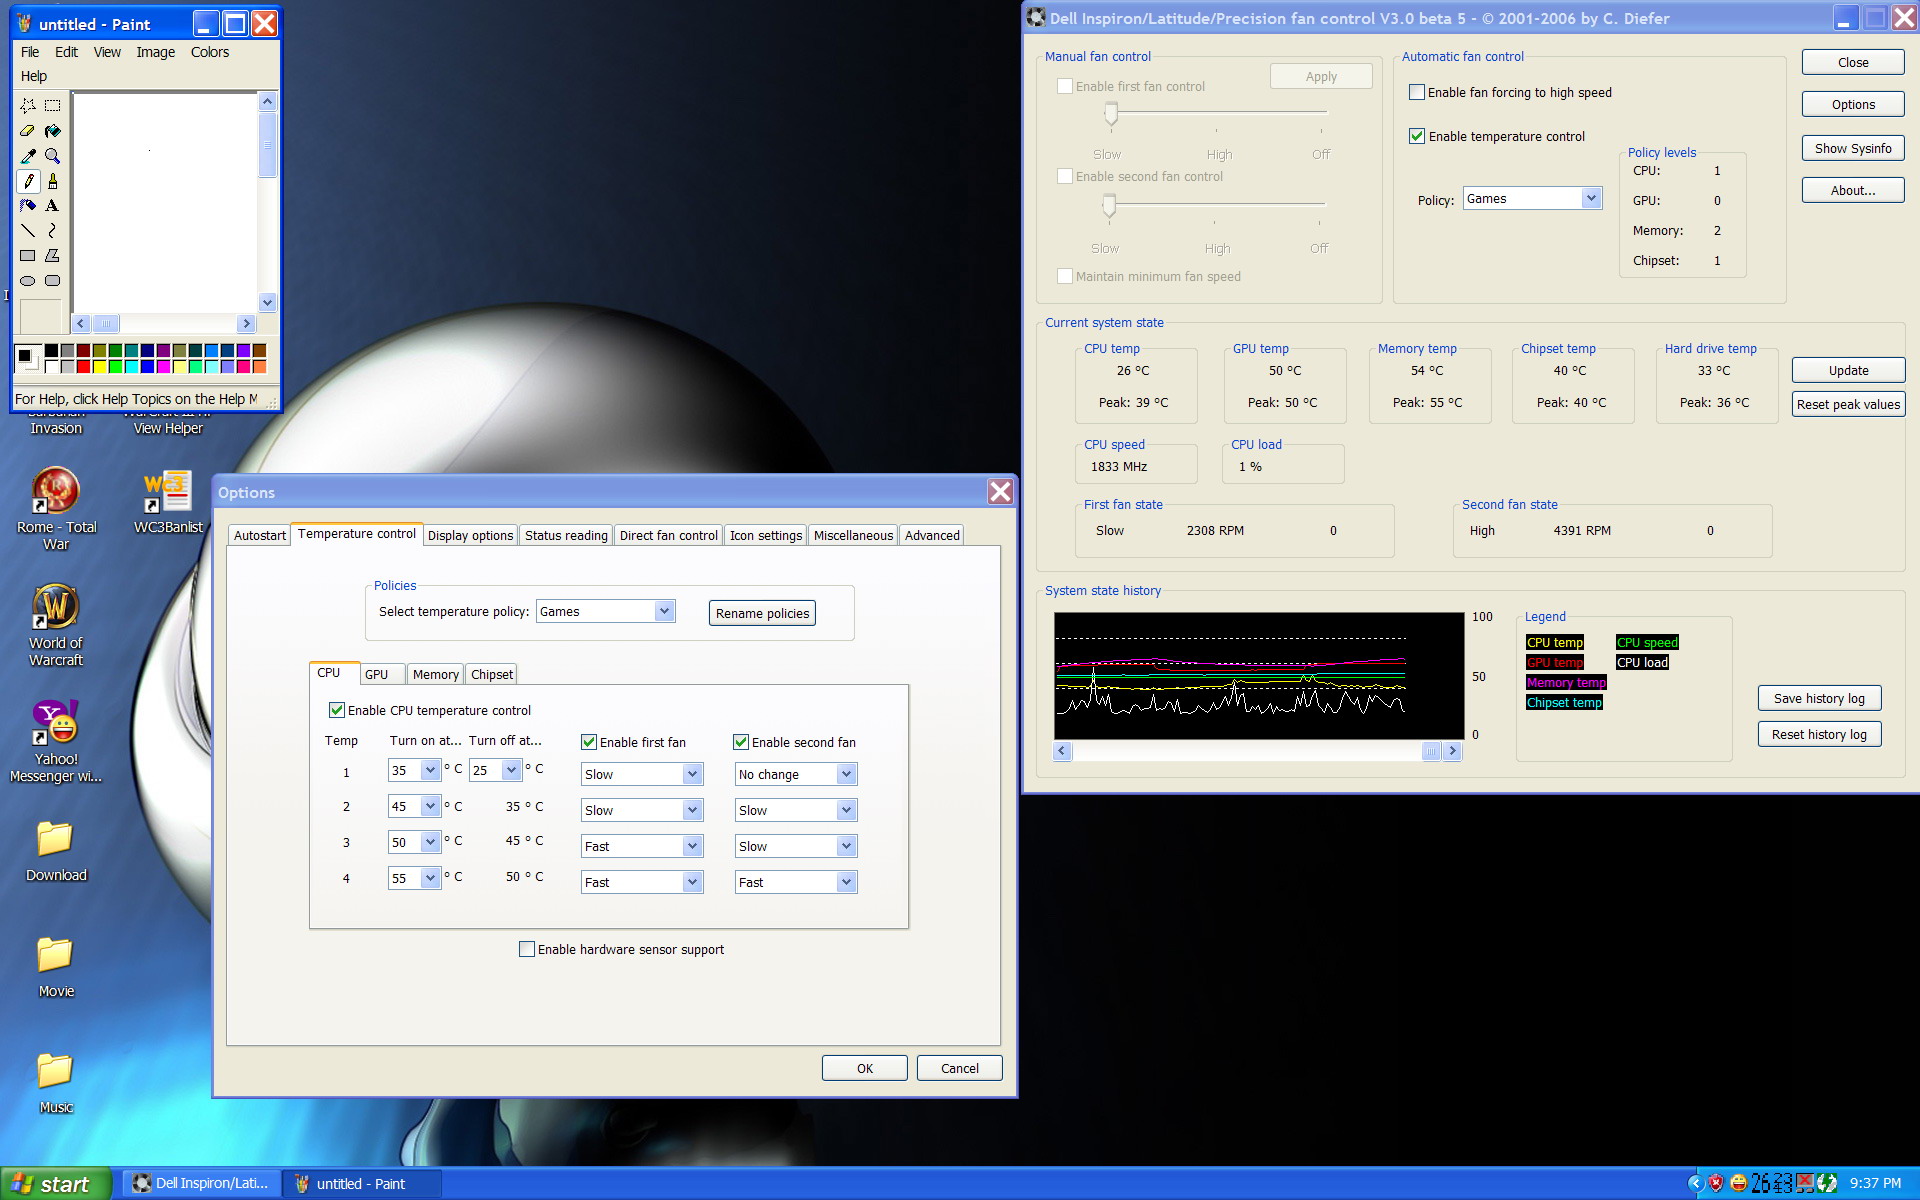Click Rename policies button
This screenshot has width=1920, height=1200.
tap(762, 613)
